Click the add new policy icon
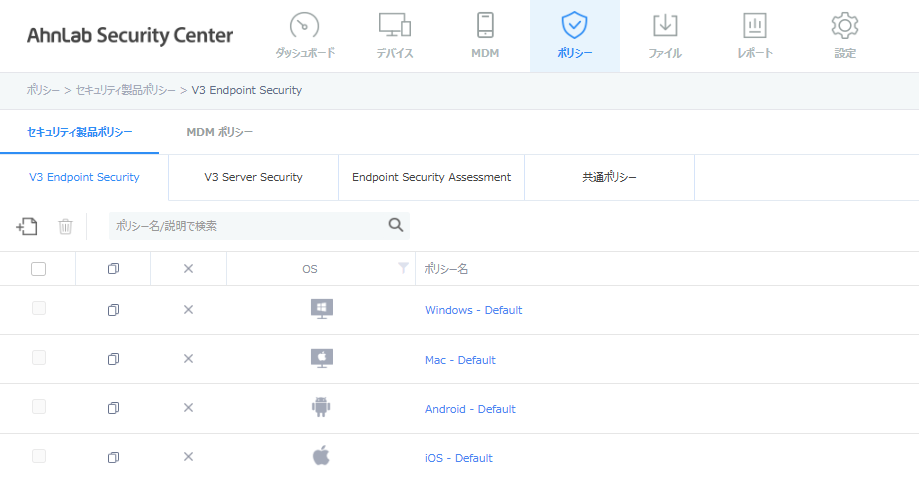The height and width of the screenshot is (478, 919). 27,226
